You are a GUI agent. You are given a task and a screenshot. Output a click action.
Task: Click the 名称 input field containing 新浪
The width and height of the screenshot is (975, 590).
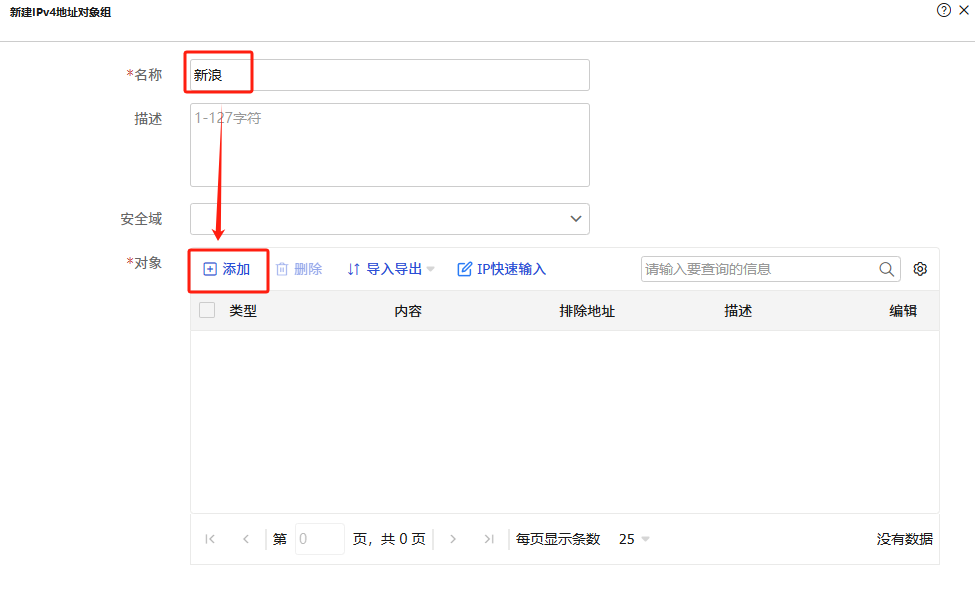click(390, 75)
